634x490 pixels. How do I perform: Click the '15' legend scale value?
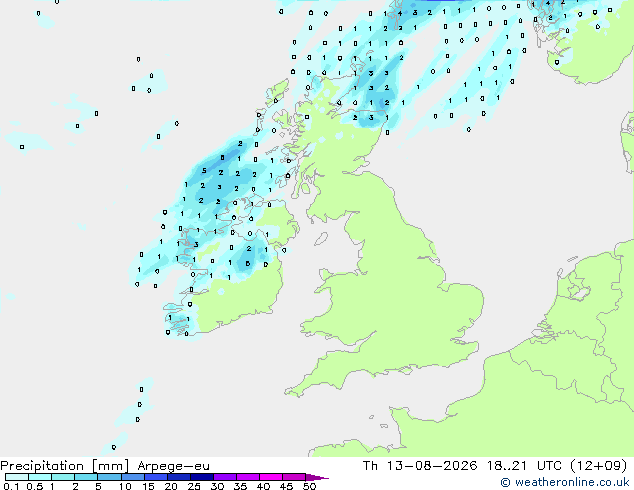(x=148, y=486)
